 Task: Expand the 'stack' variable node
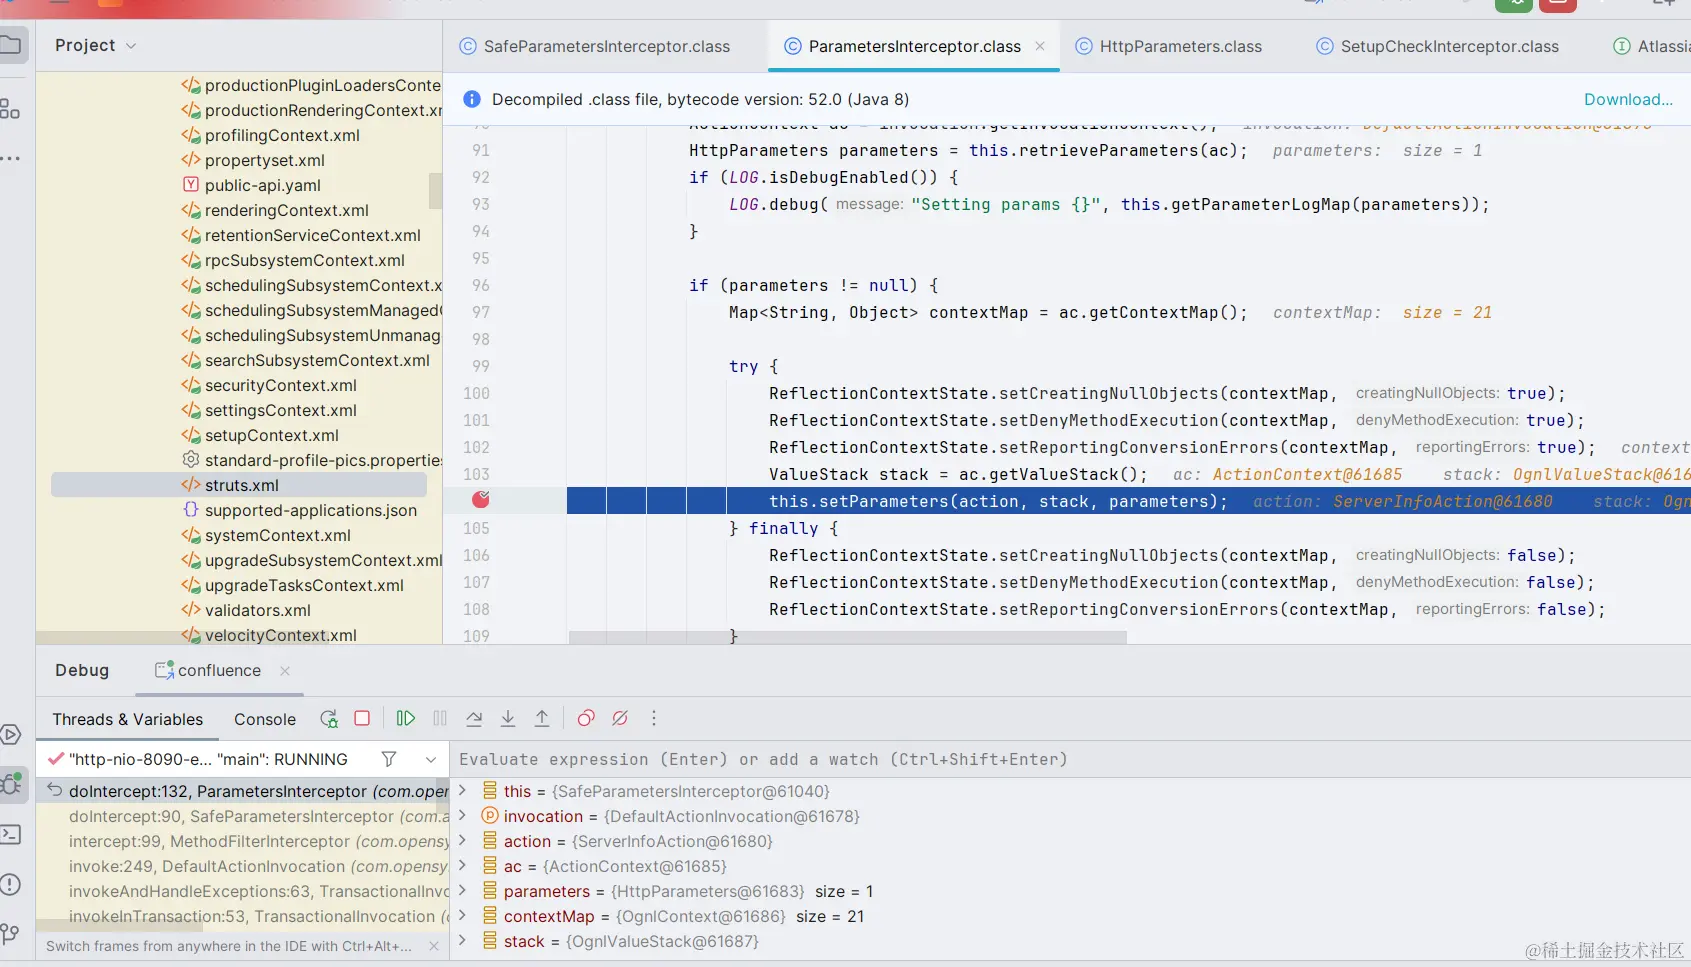[463, 941]
